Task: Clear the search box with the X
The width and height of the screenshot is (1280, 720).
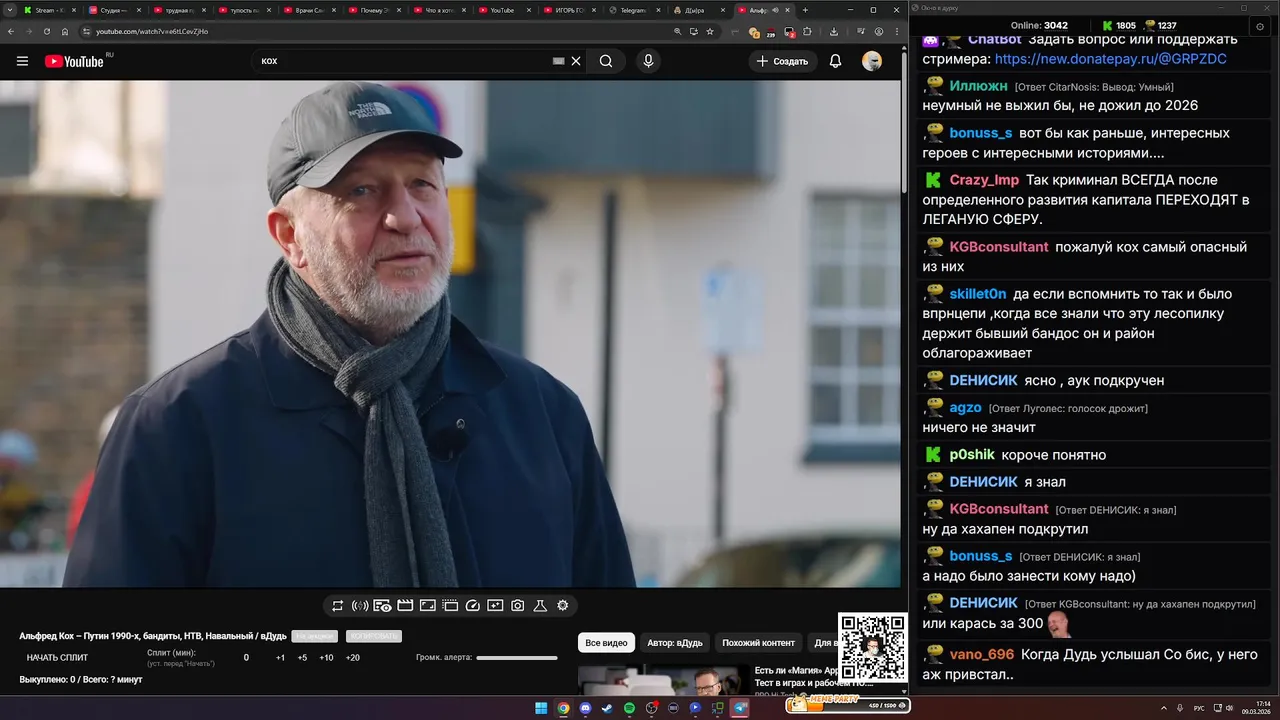Action: [x=576, y=61]
